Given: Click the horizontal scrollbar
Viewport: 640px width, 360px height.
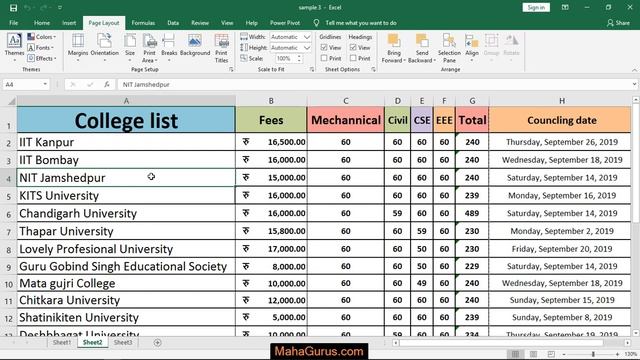Looking at the screenshot, I should tap(501, 342).
